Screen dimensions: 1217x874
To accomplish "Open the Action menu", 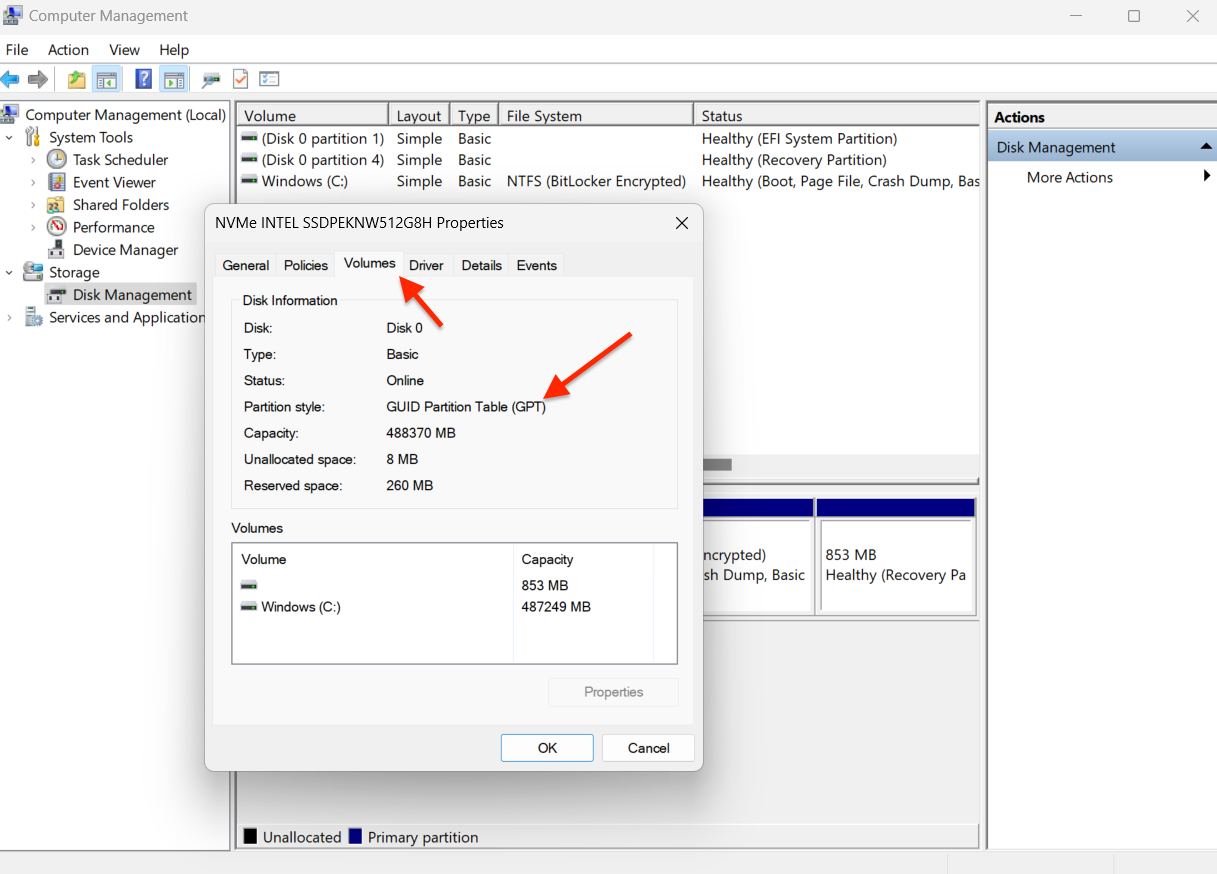I will tap(68, 49).
